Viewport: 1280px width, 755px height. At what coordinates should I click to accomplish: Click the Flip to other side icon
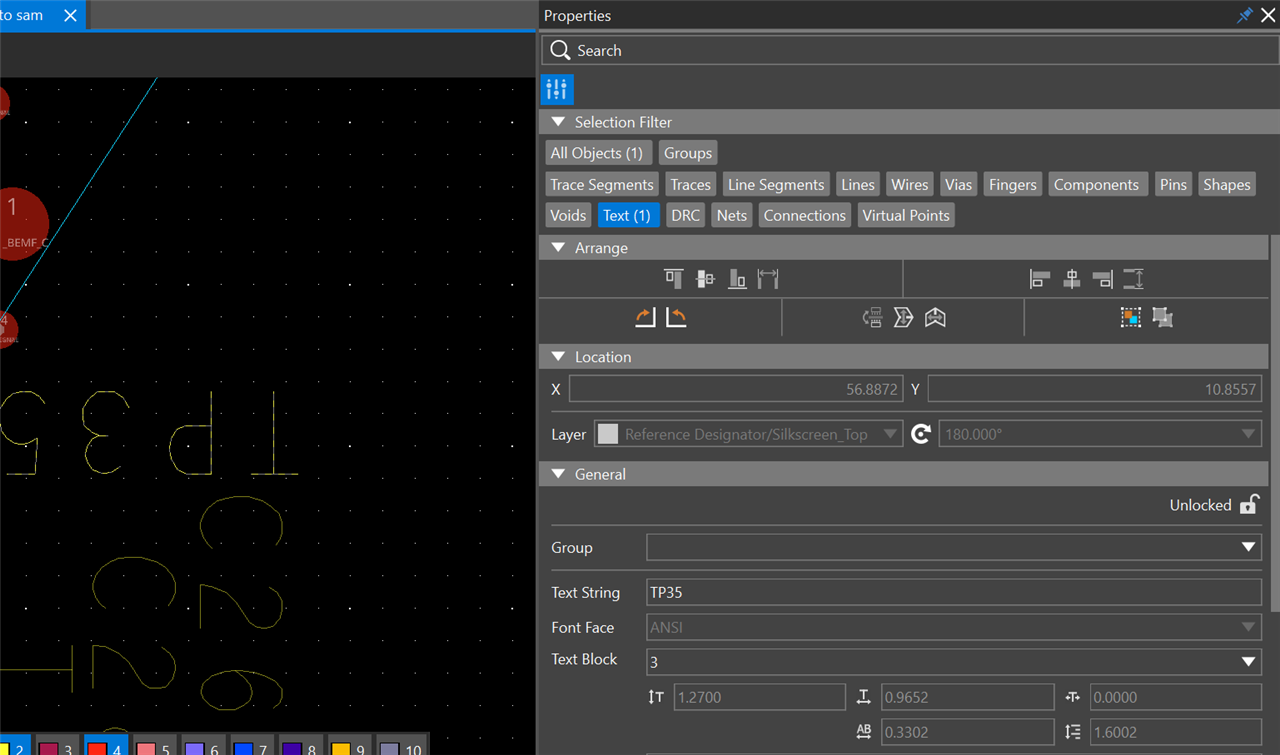pyautogui.click(x=872, y=317)
